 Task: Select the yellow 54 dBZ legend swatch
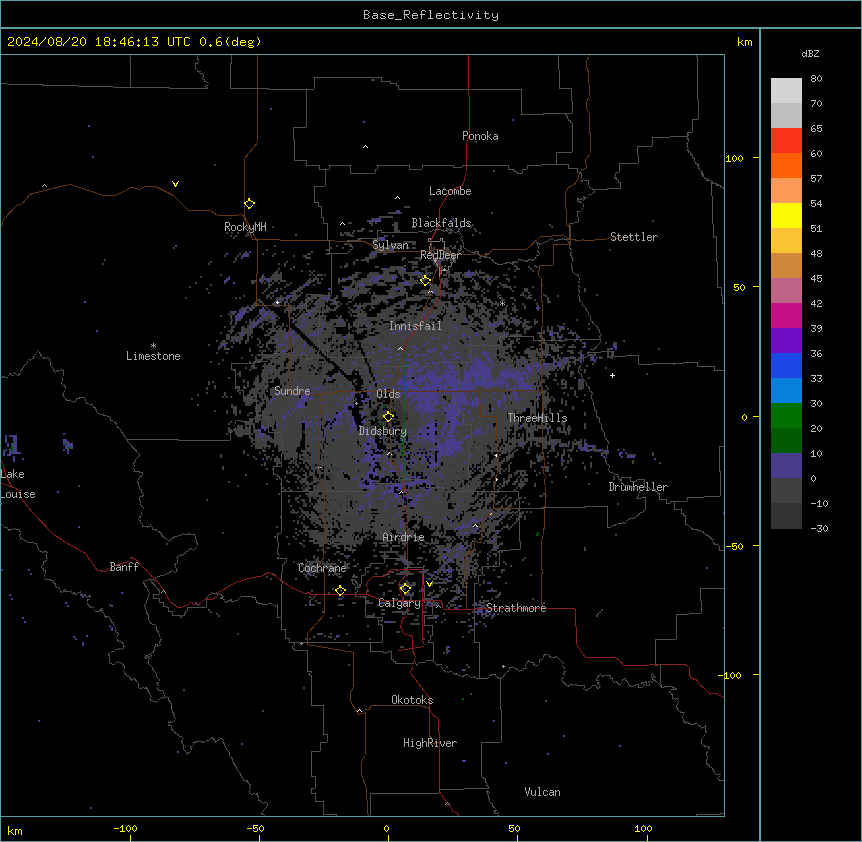786,215
